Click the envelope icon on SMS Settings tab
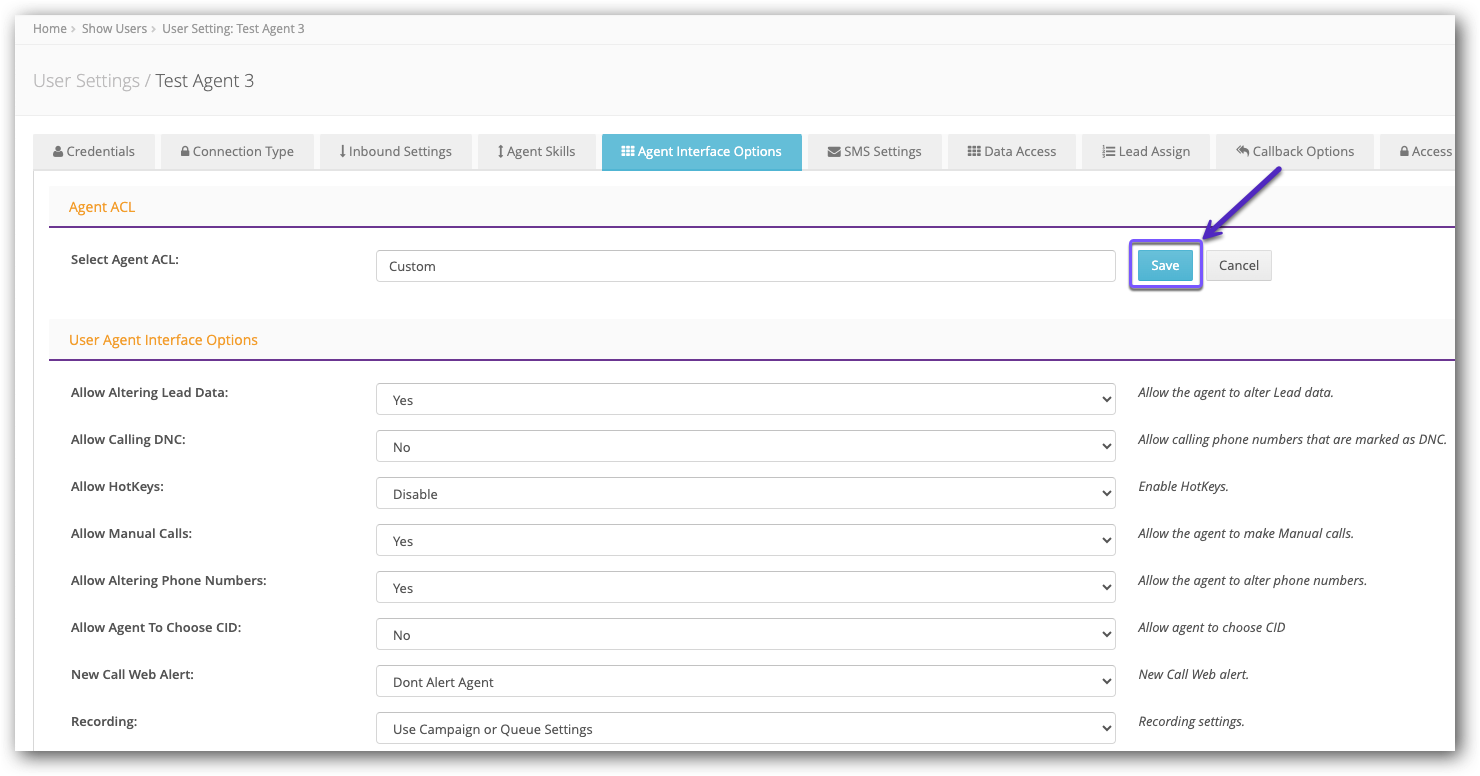The width and height of the screenshot is (1480, 776). click(x=832, y=151)
